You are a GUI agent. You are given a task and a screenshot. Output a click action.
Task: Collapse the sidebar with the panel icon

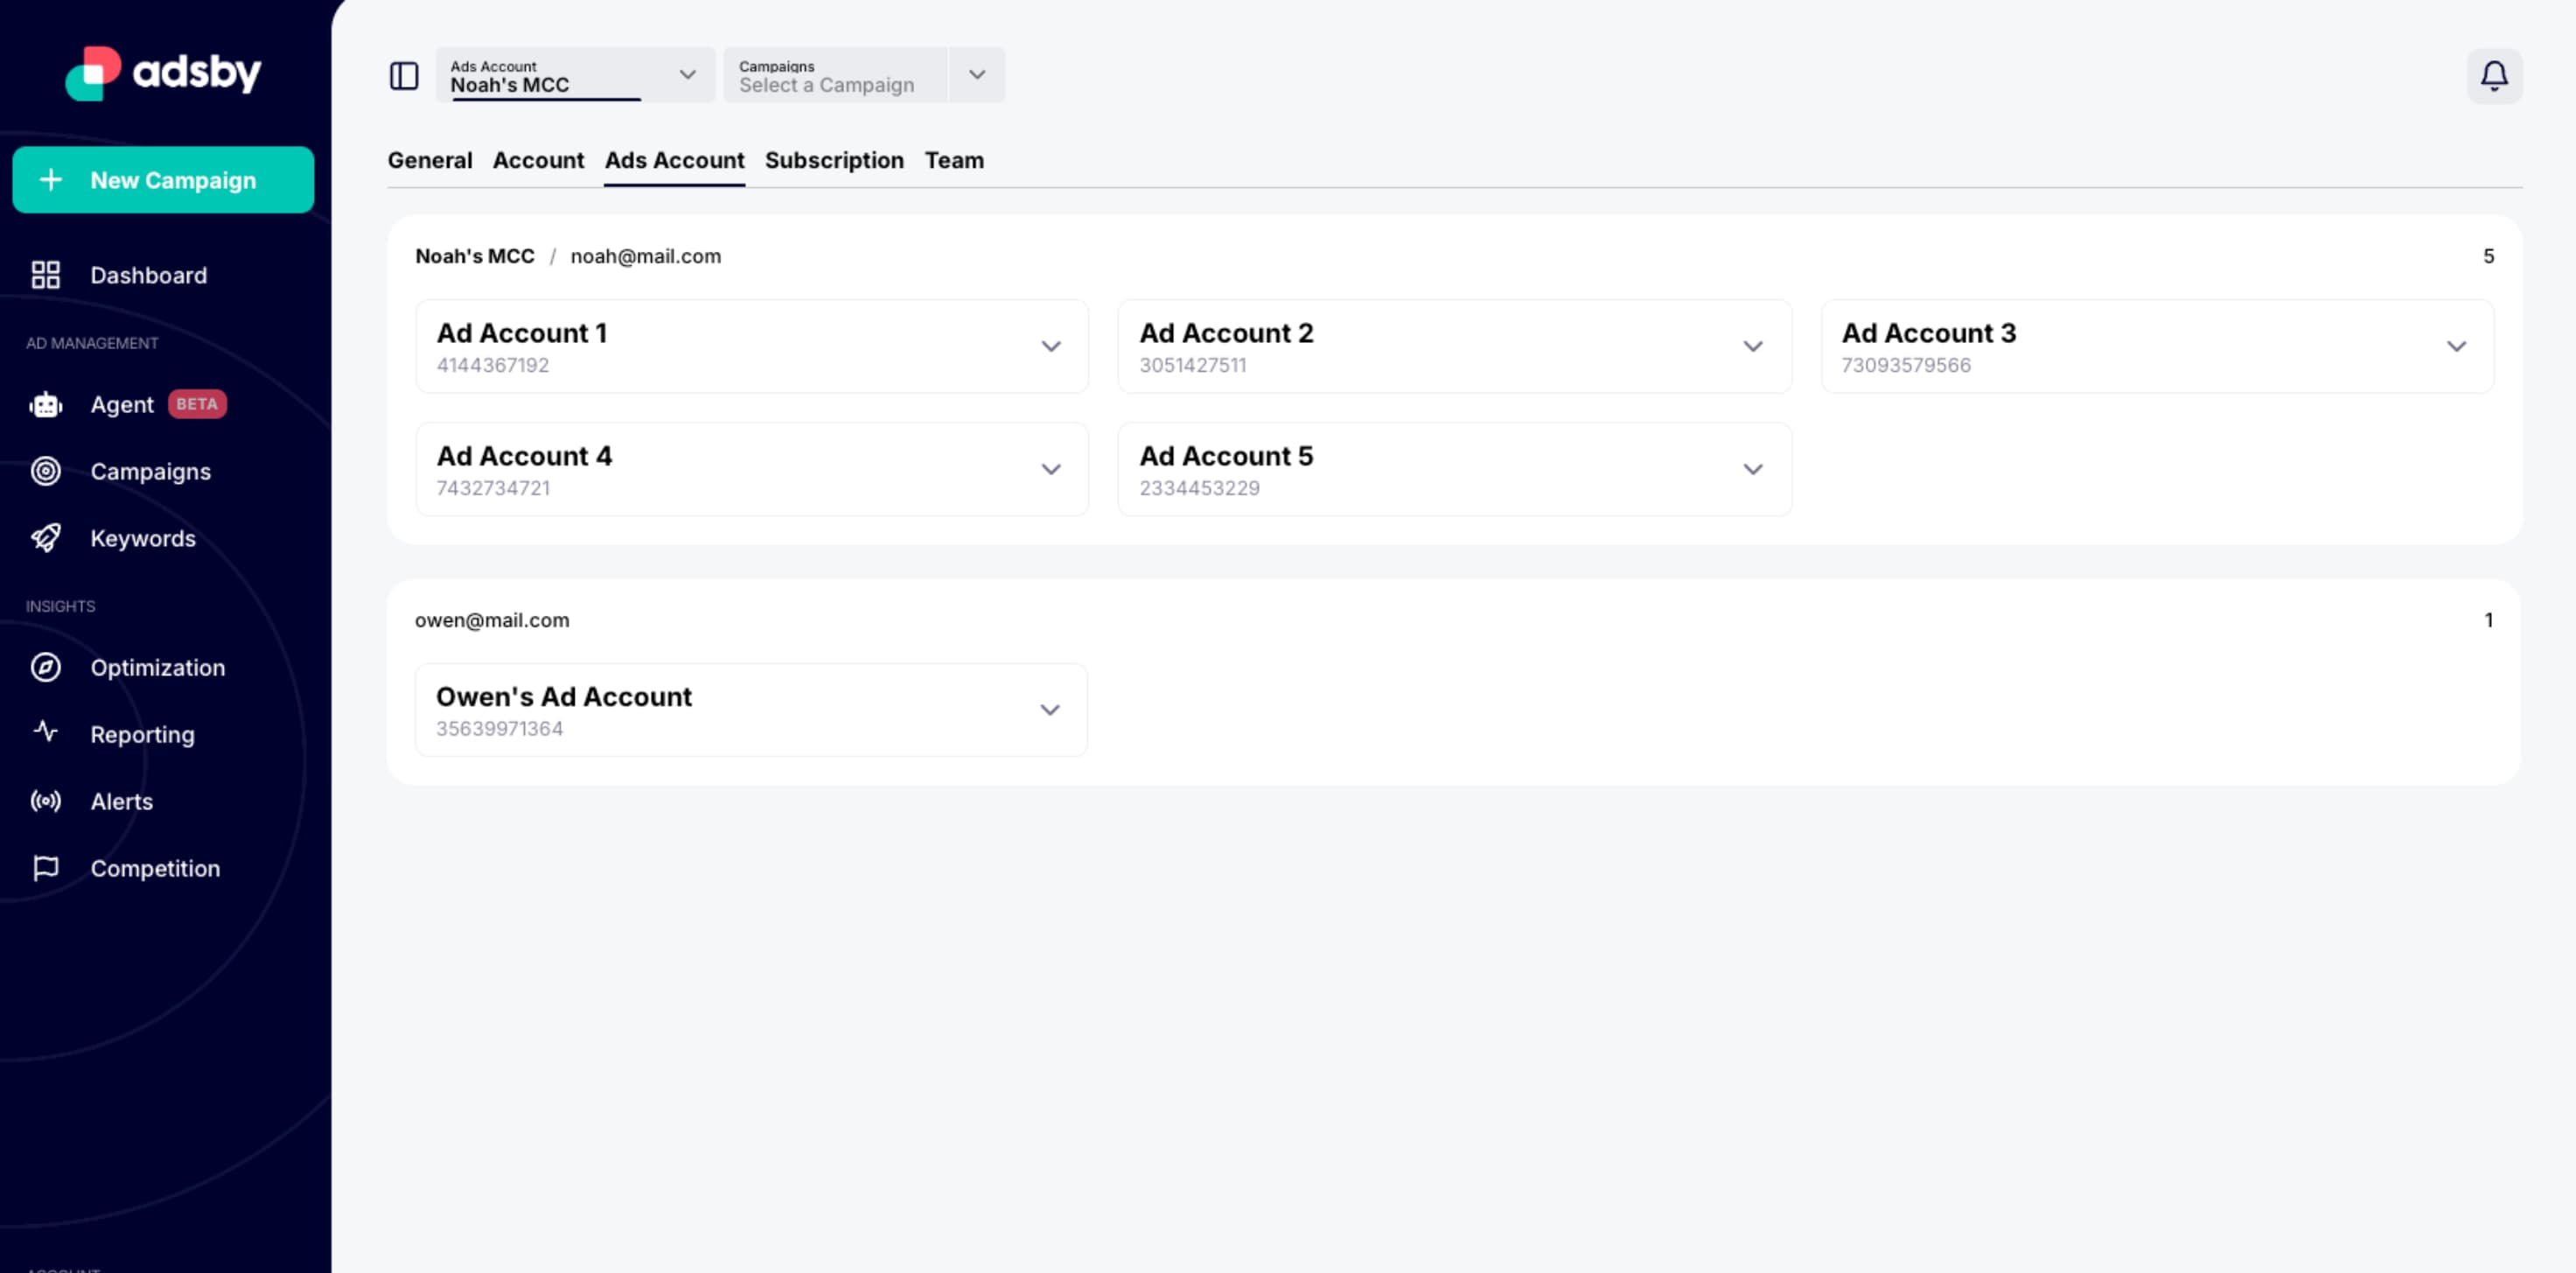click(x=404, y=75)
